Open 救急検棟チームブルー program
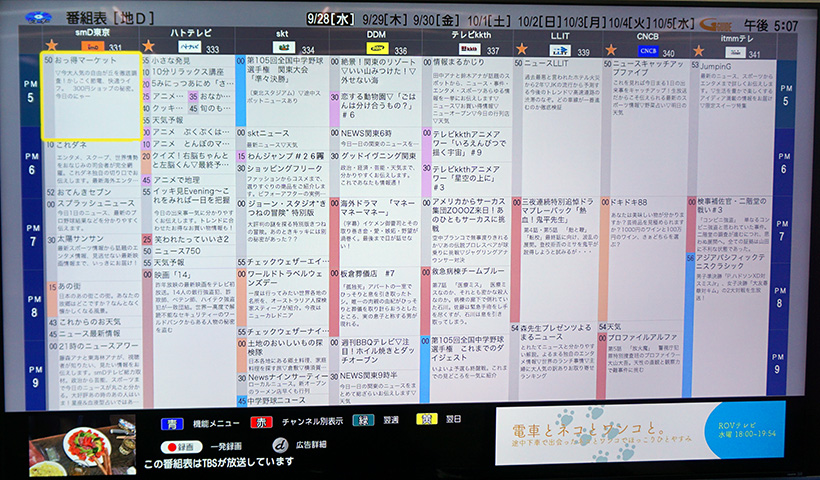Image resolution: width=820 pixels, height=480 pixels. pyautogui.click(x=466, y=301)
